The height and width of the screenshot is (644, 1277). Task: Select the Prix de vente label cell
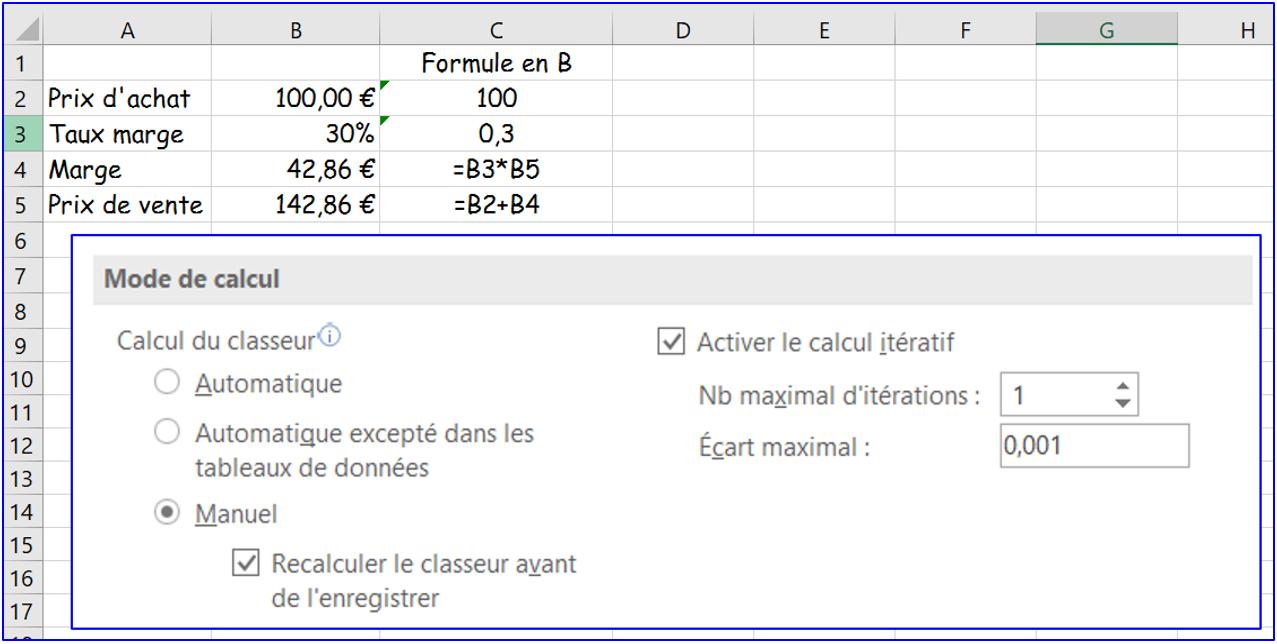(127, 205)
